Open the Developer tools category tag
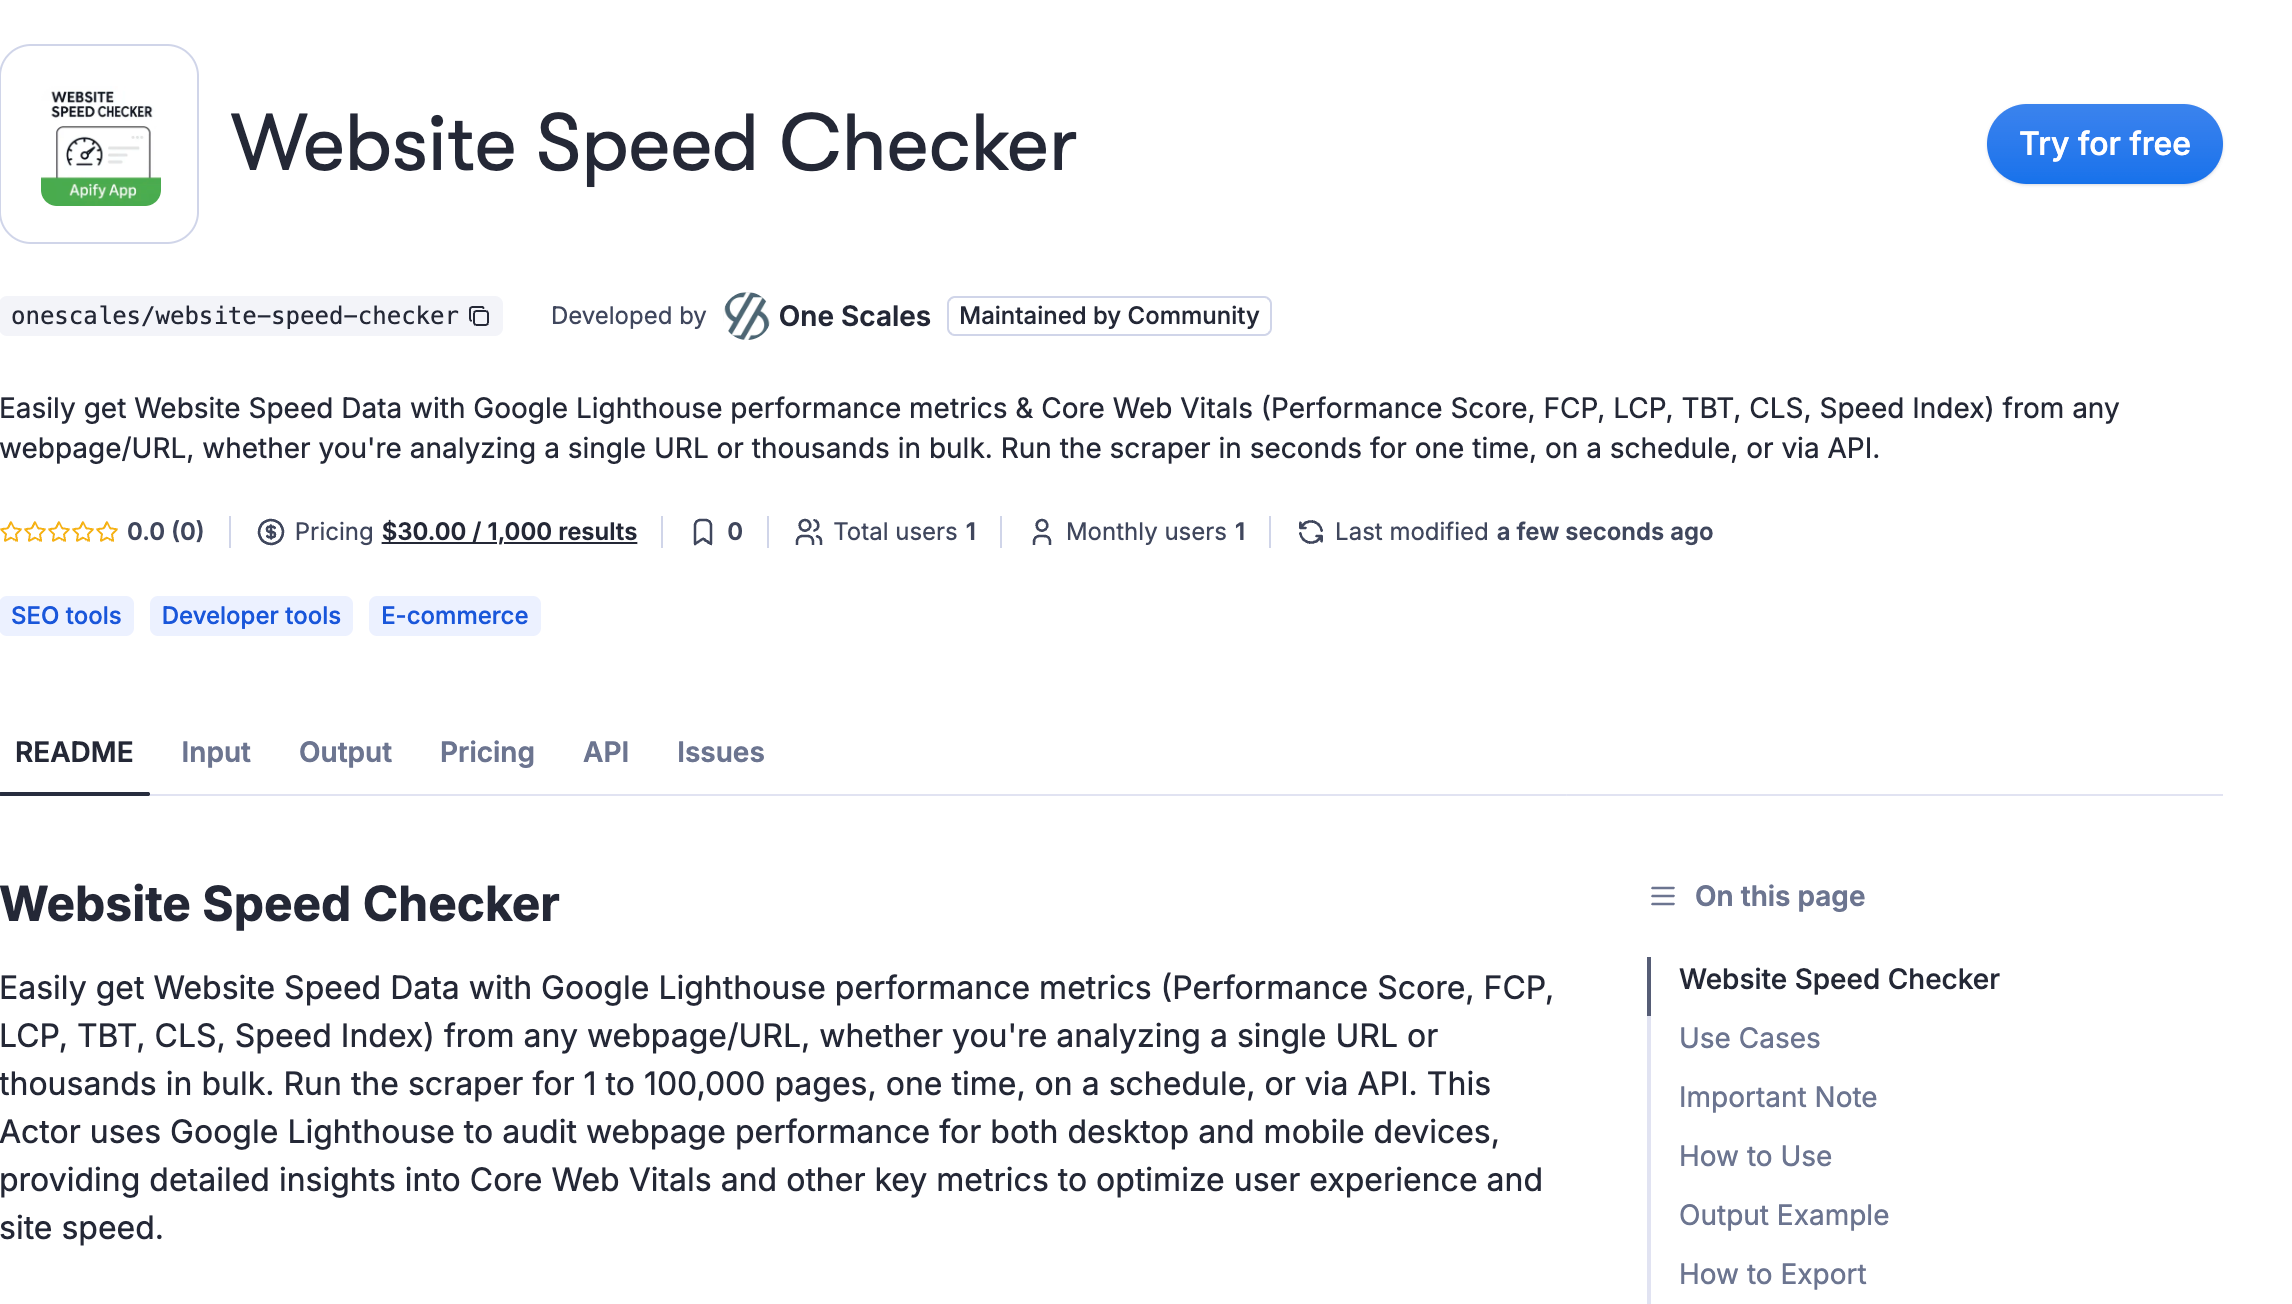Viewport: 2292px width, 1304px height. (x=251, y=616)
